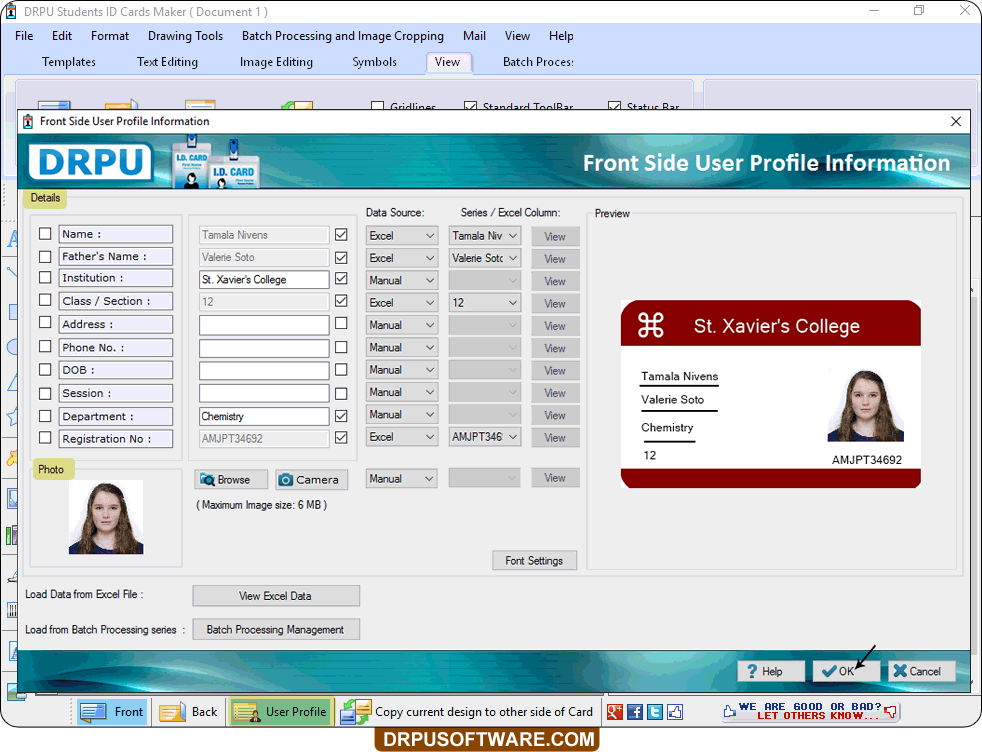Check the box left of Name label
The image size is (982, 752).
point(45,234)
